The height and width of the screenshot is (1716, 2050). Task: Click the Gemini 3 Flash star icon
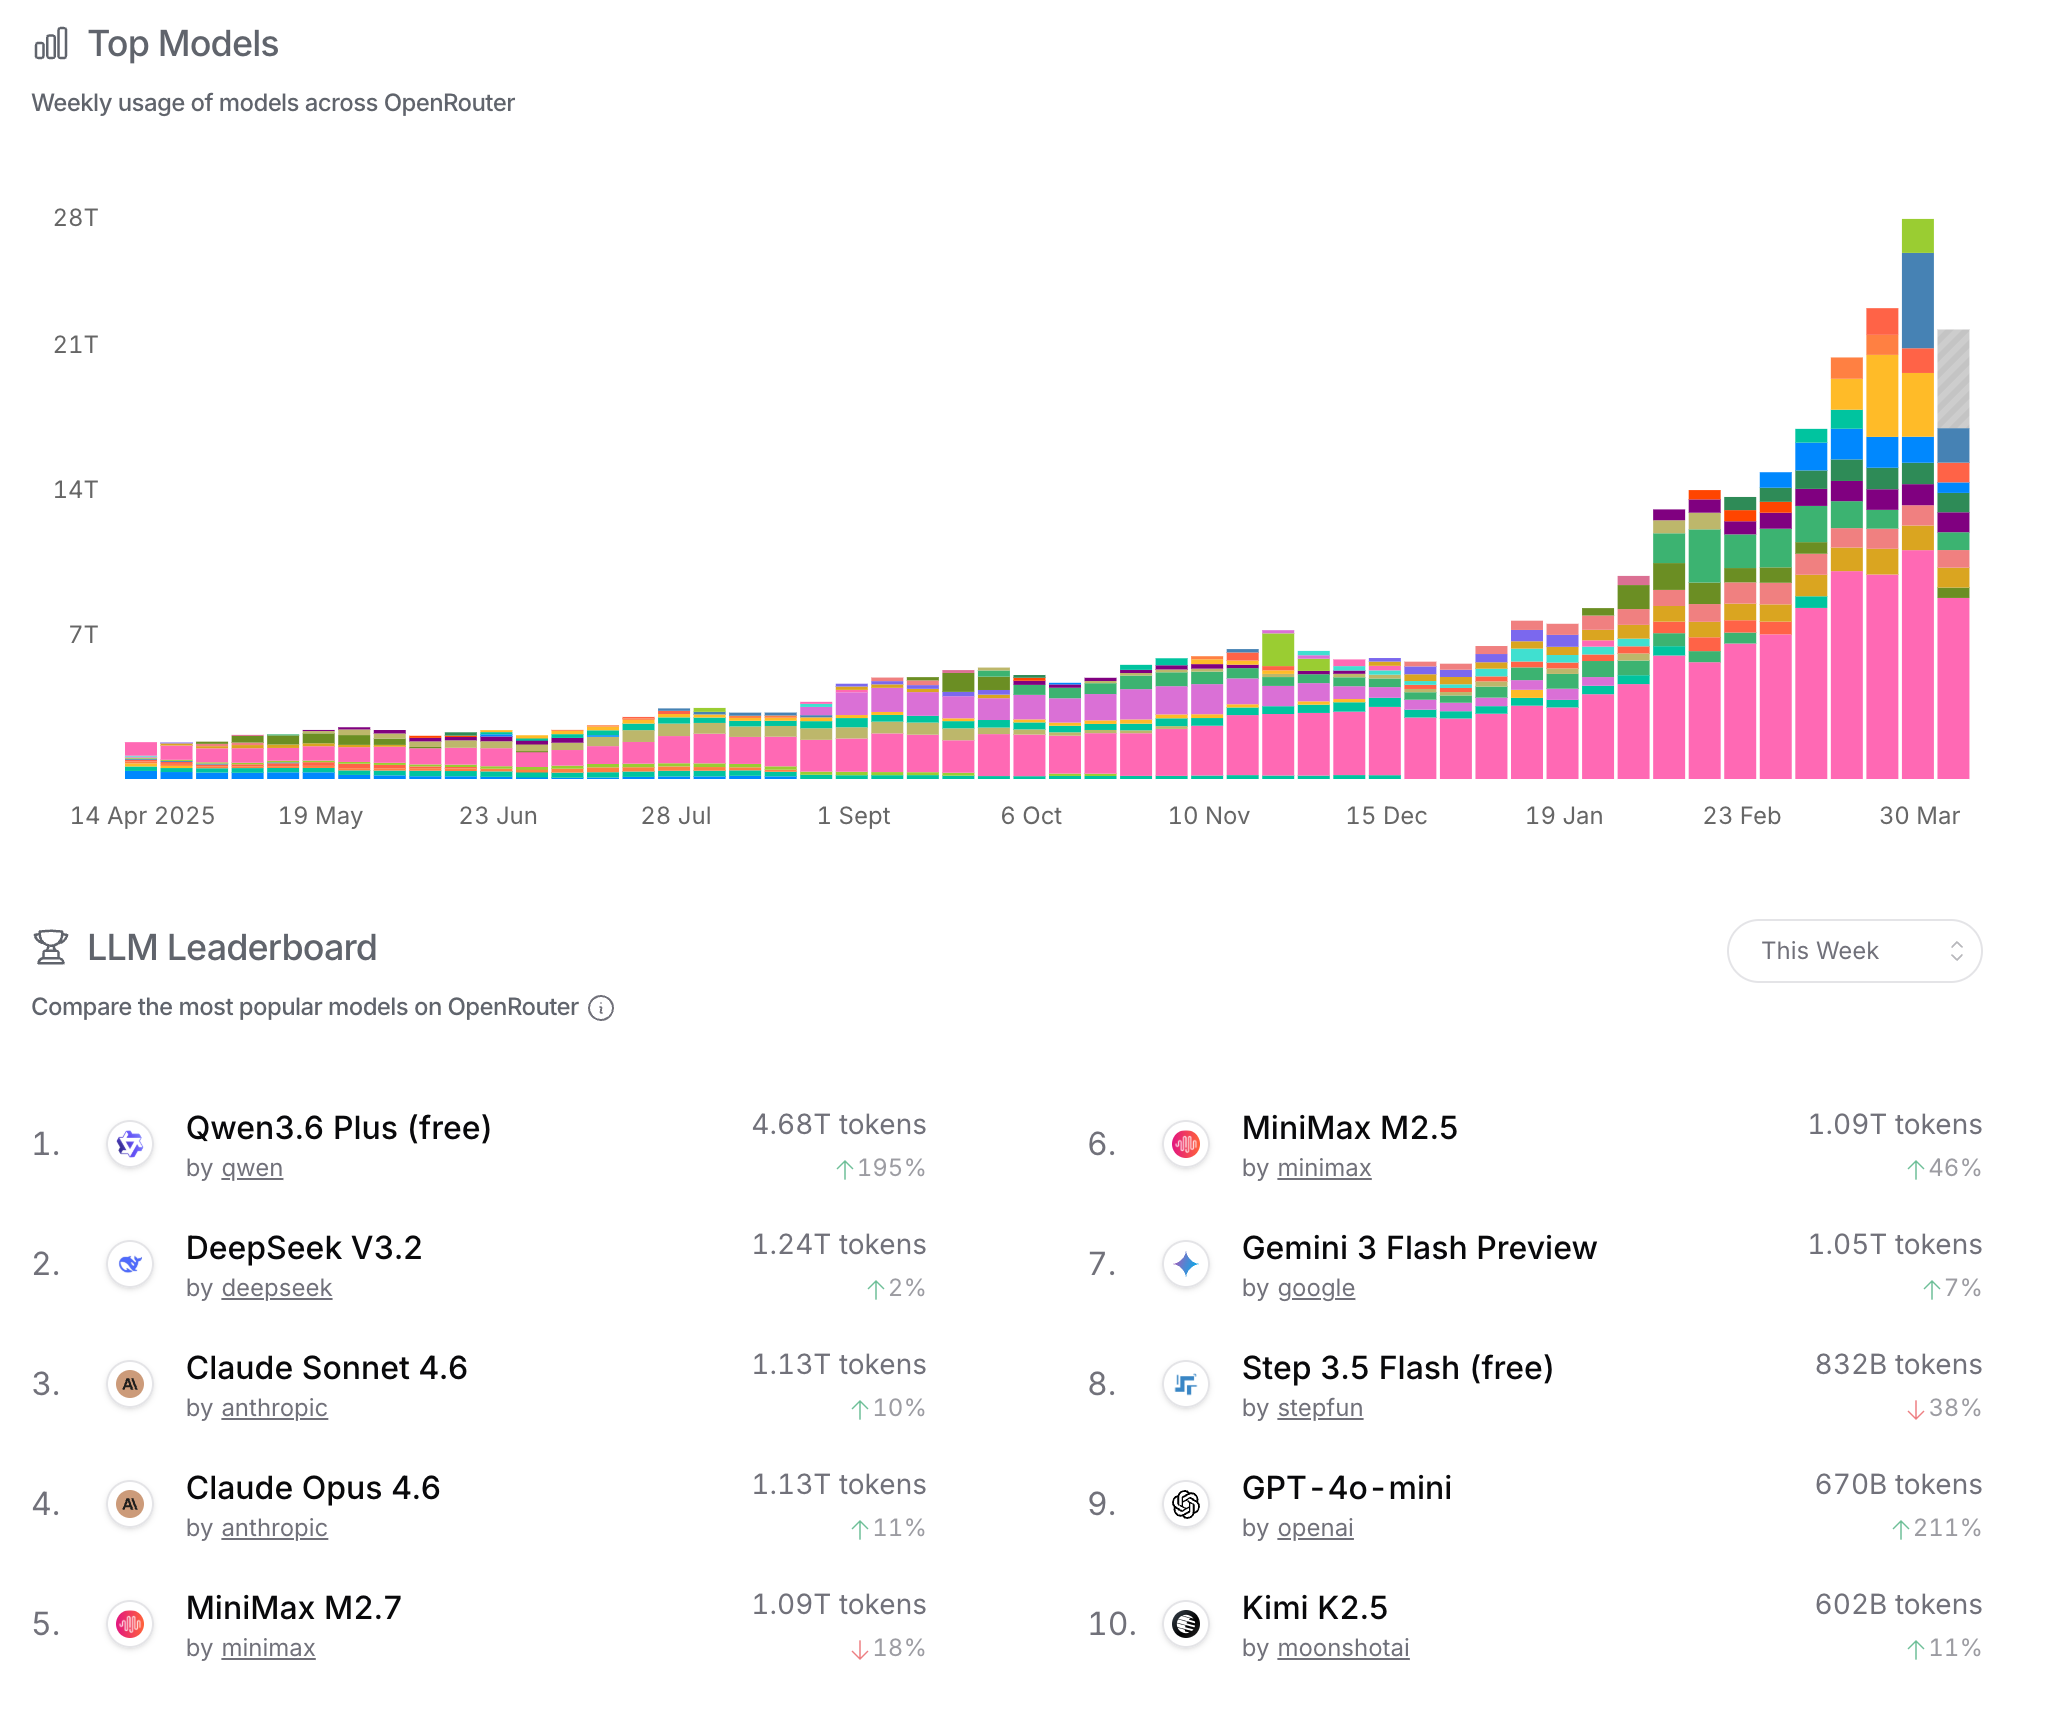pos(1186,1264)
